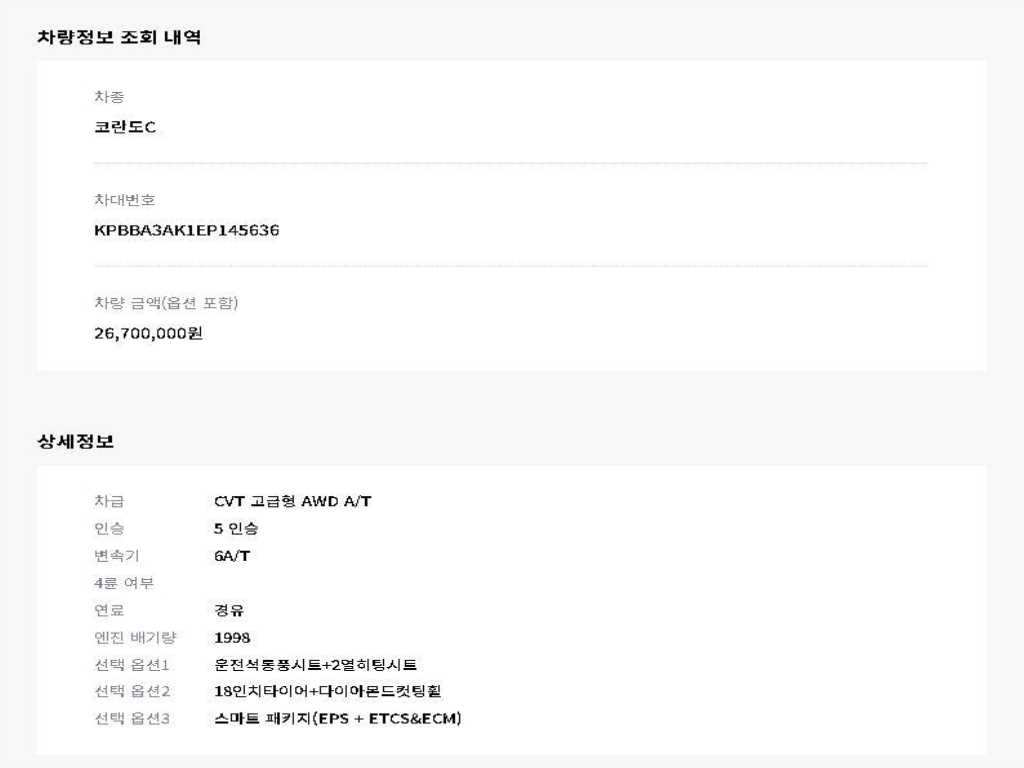Image resolution: width=1024 pixels, height=768 pixels.
Task: Select CVT 고급형 AWD A/T grade value
Action: click(293, 501)
